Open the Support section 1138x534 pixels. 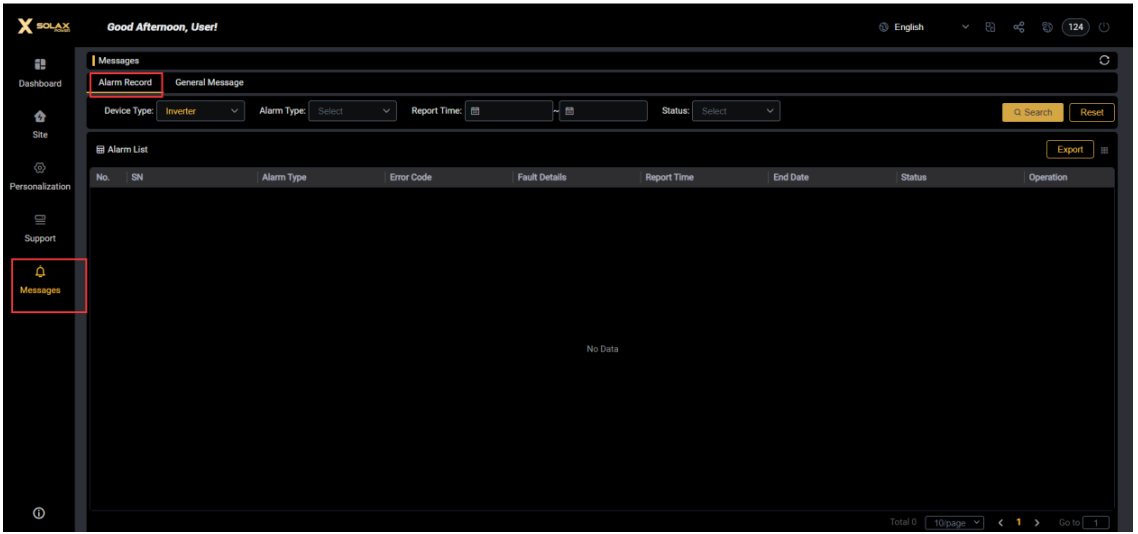click(x=40, y=220)
